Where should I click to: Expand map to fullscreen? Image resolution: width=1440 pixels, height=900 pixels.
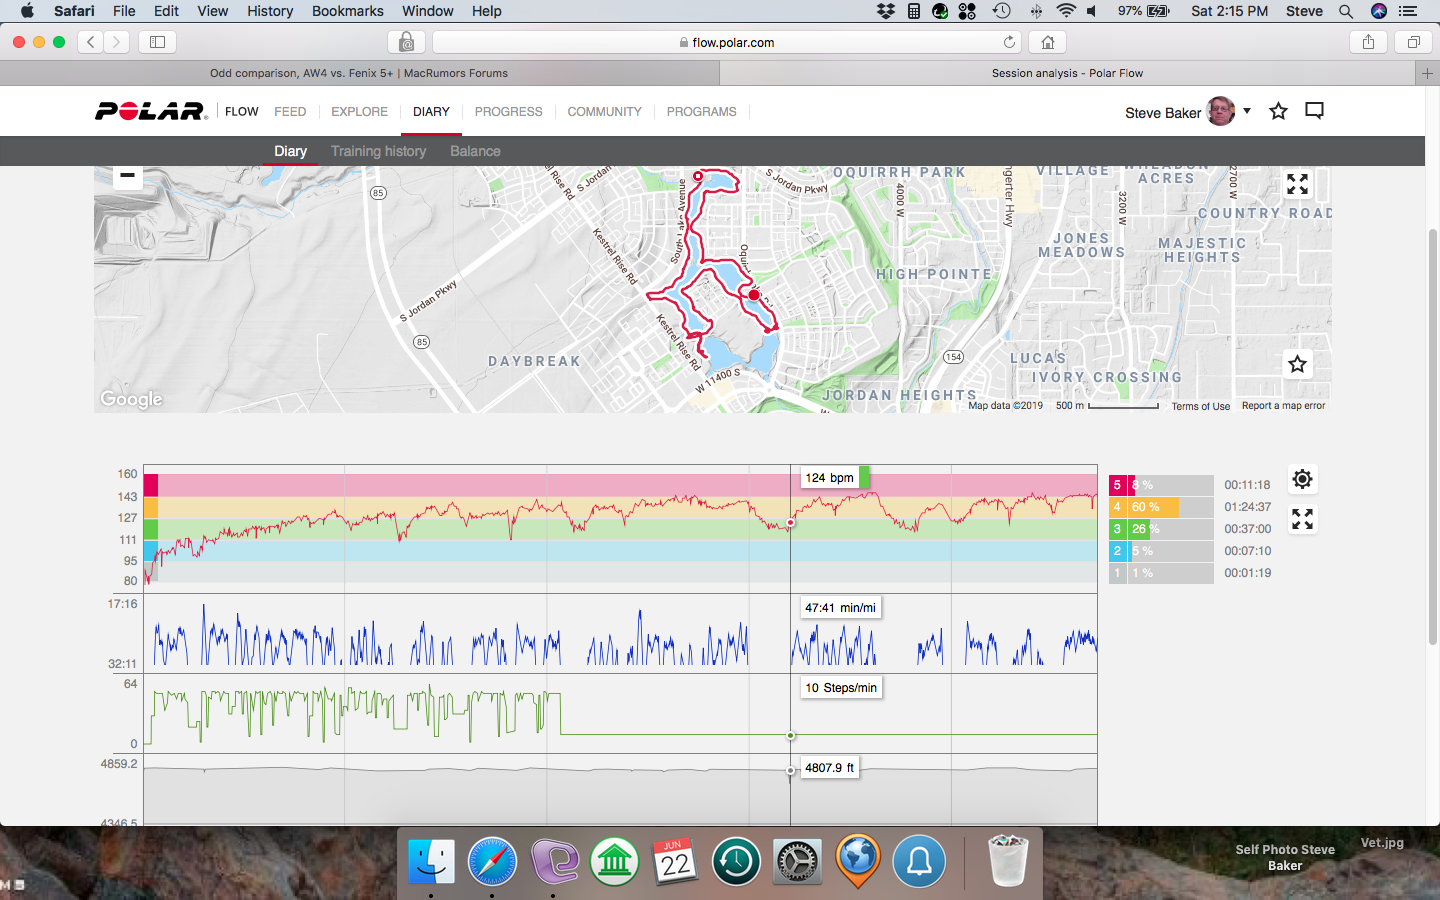1297,184
